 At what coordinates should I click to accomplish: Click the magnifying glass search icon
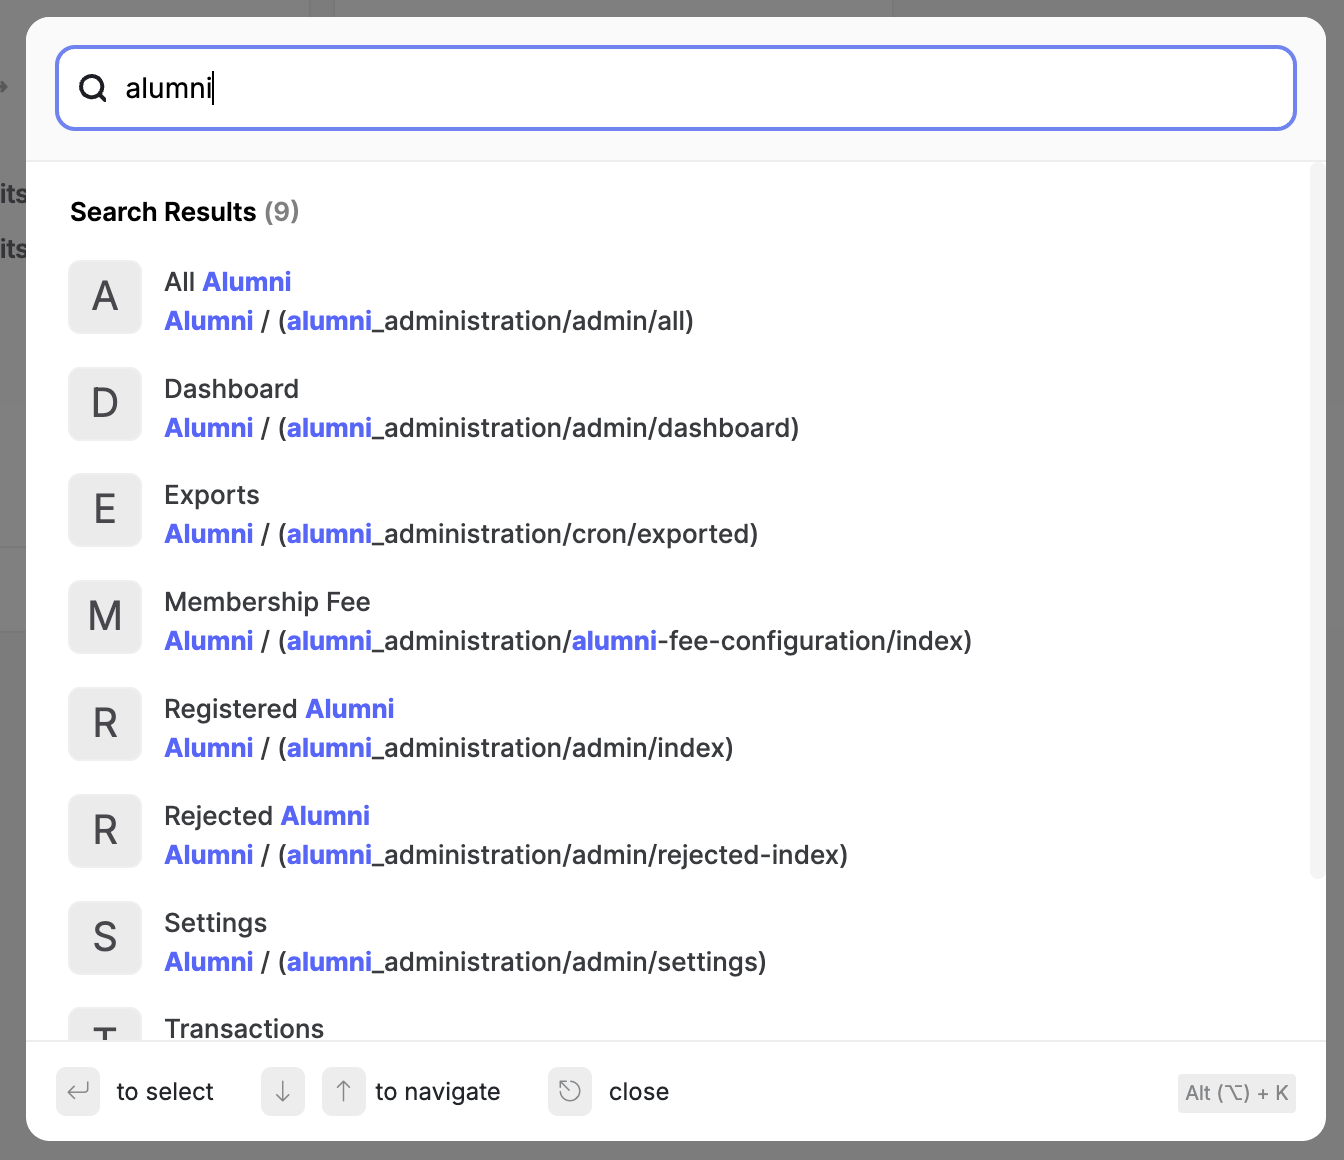point(93,88)
